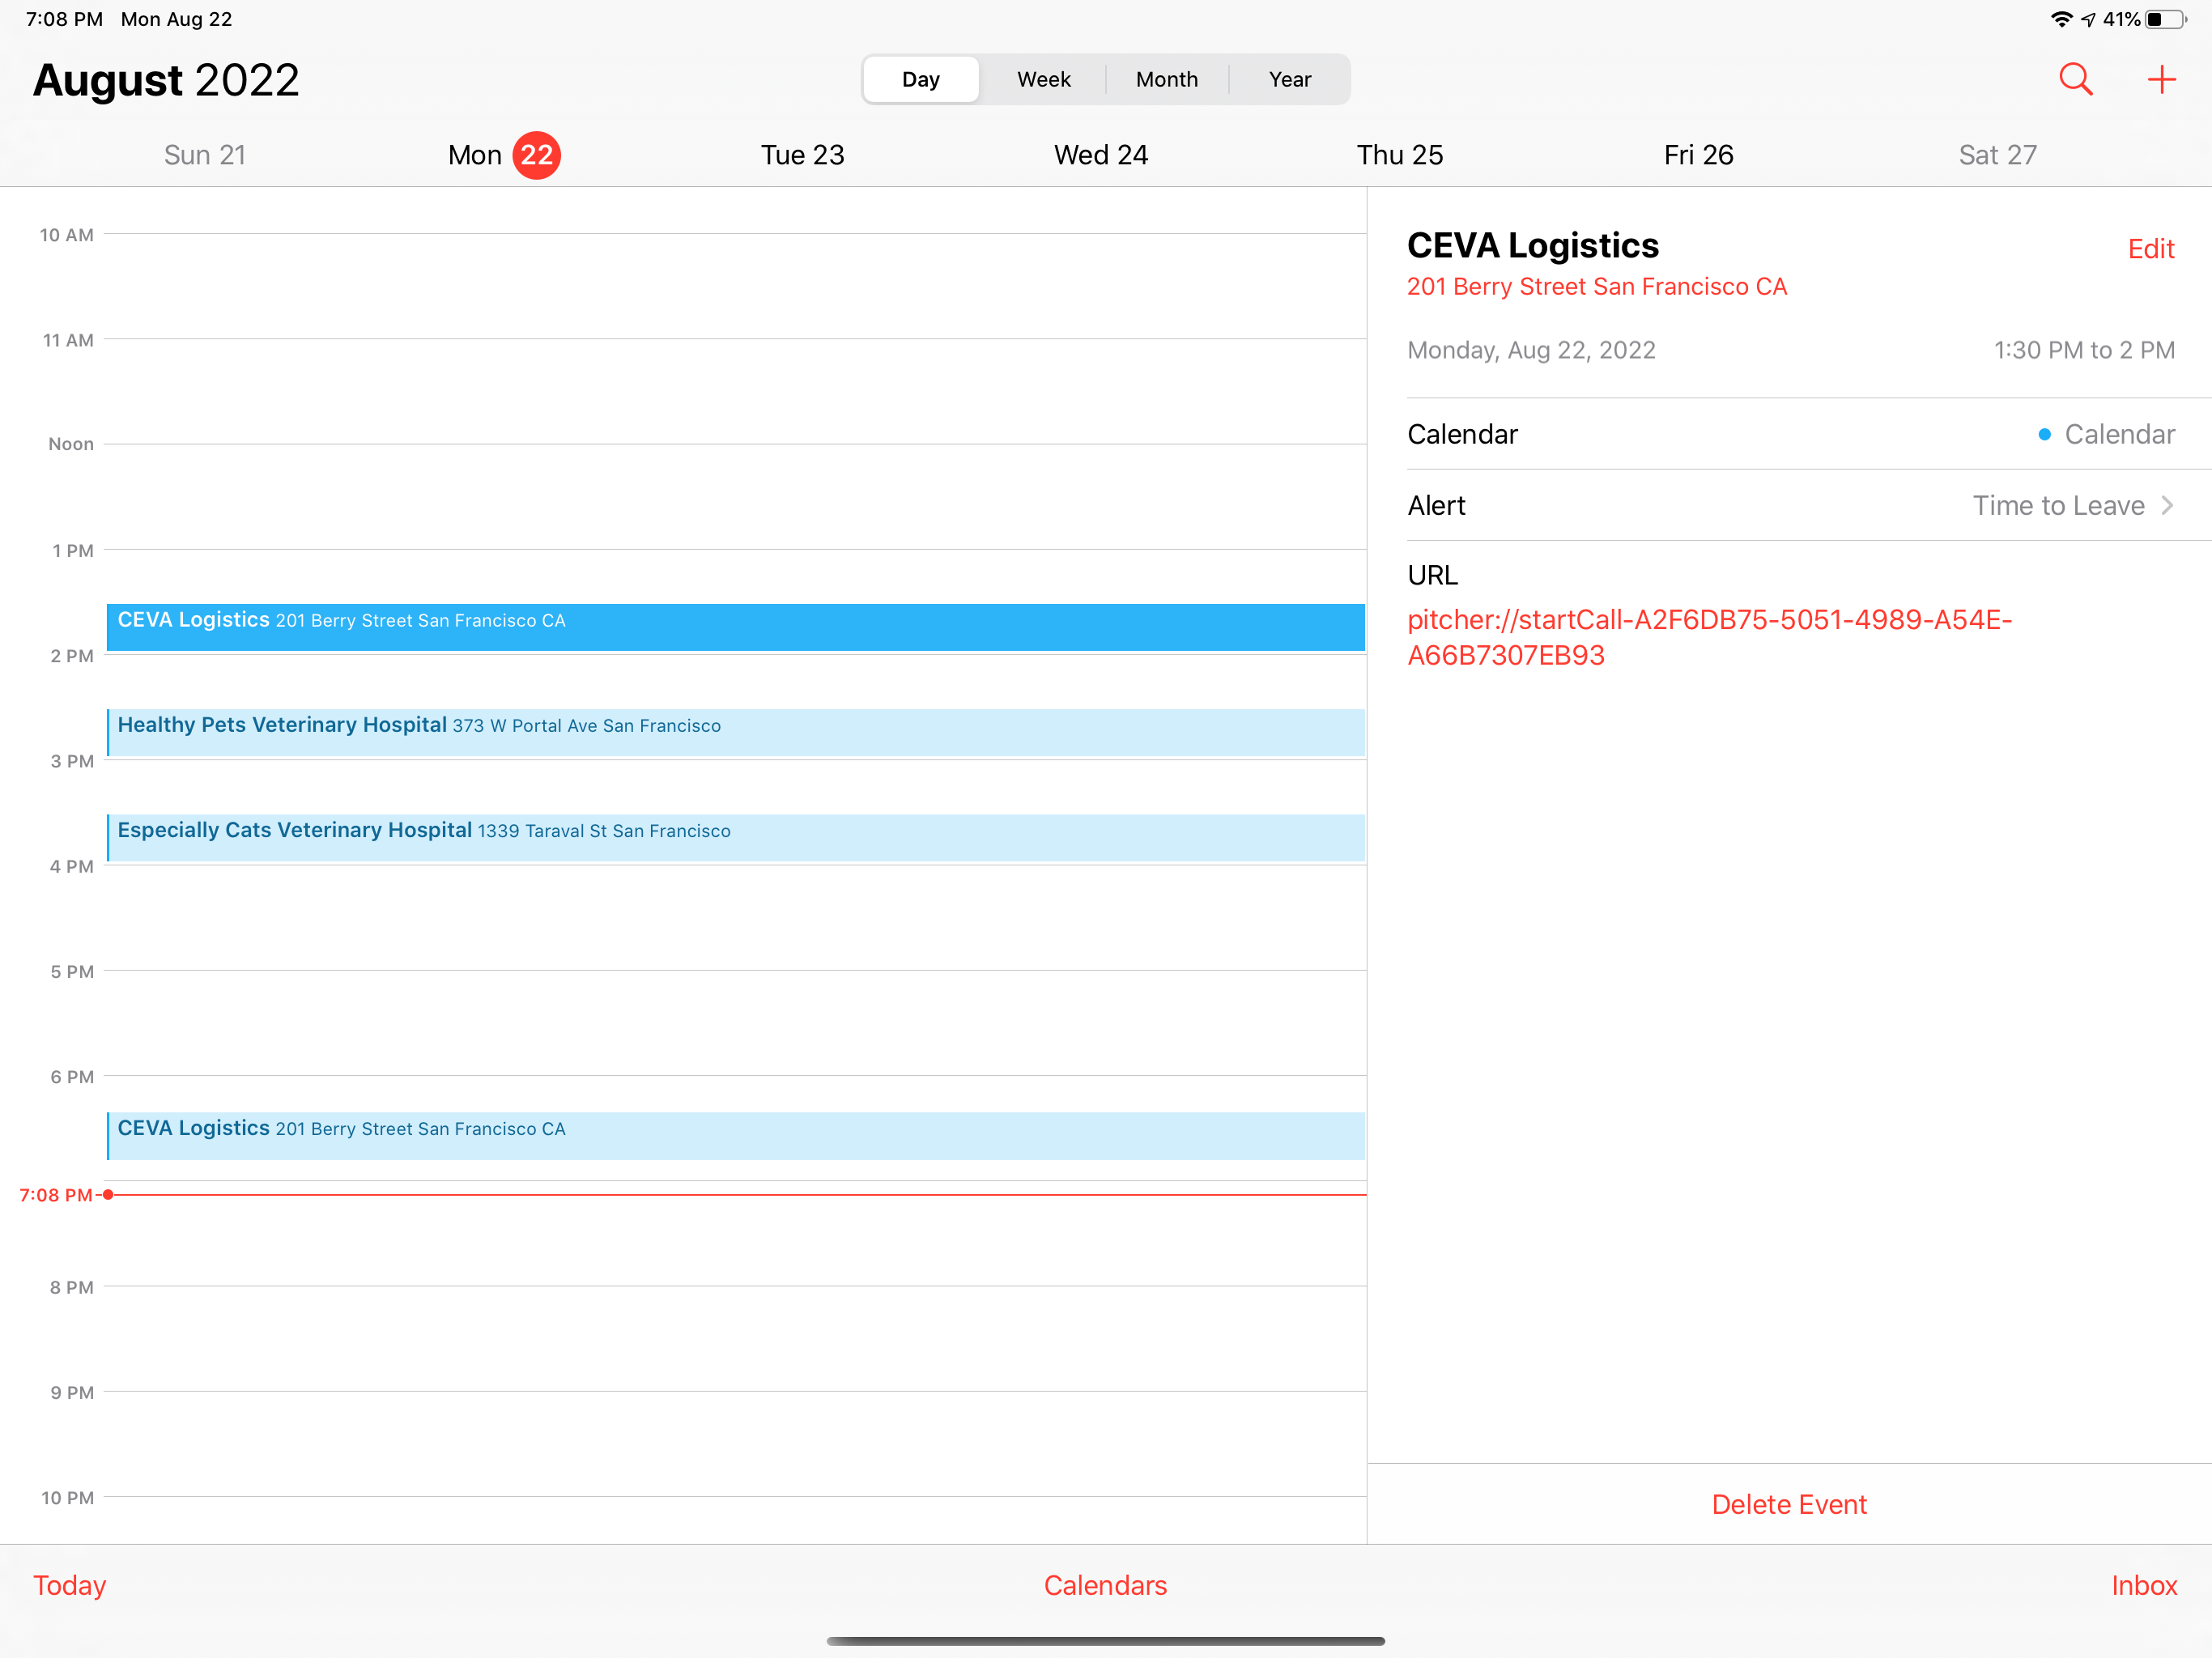
Task: Switch to Week view
Action: click(x=1043, y=79)
